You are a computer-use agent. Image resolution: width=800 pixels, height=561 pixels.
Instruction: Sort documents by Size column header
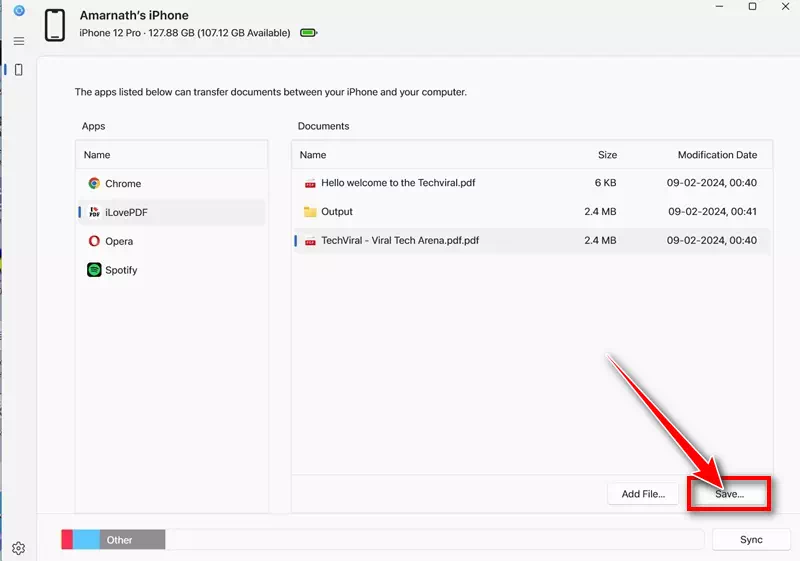coord(607,155)
